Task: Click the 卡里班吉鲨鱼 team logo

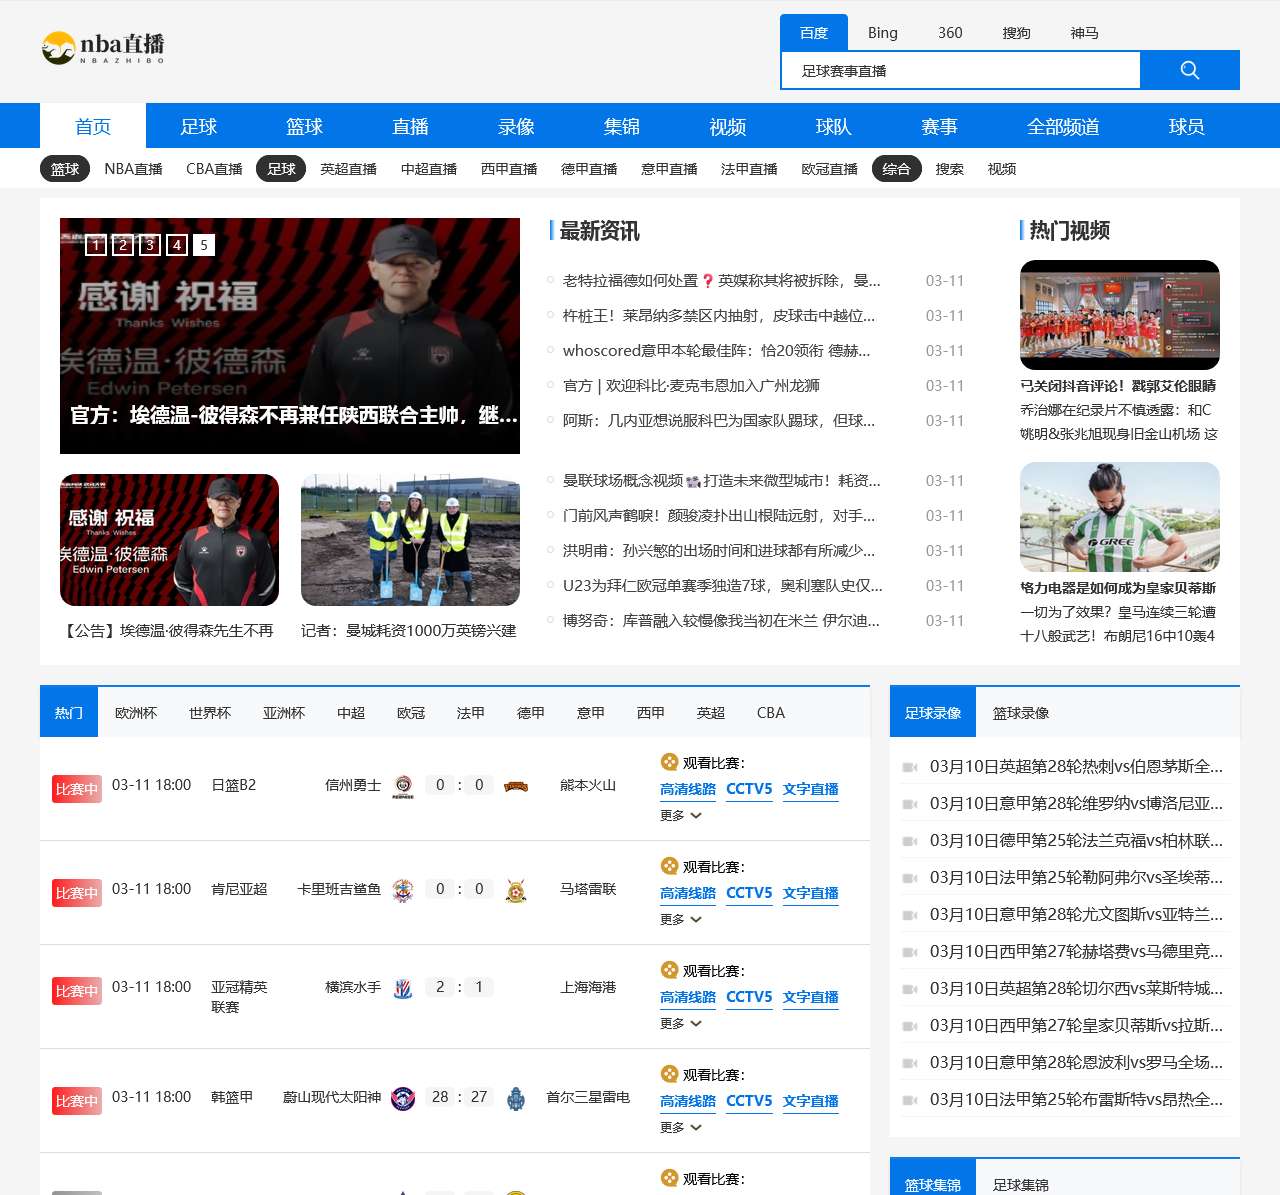Action: click(x=403, y=890)
